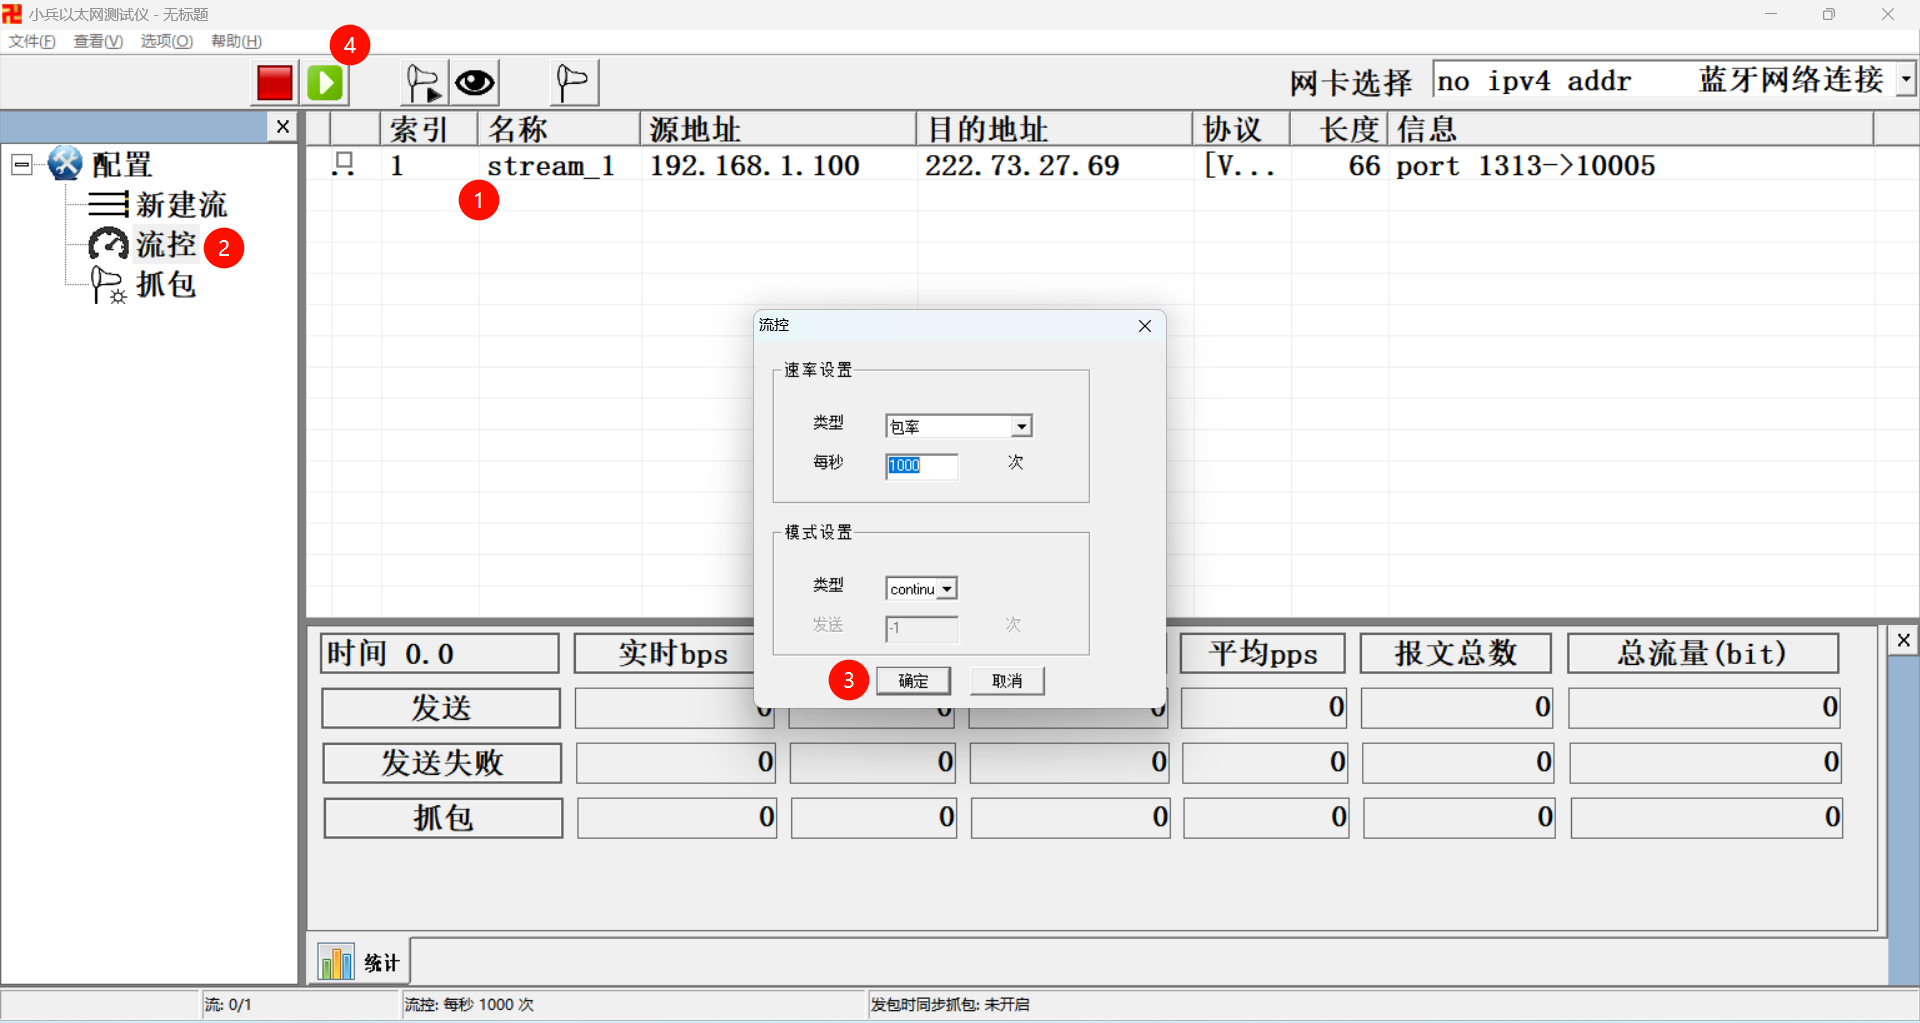The width and height of the screenshot is (1920, 1023).
Task: Click the 报文总数 header box
Action: click(x=1456, y=653)
